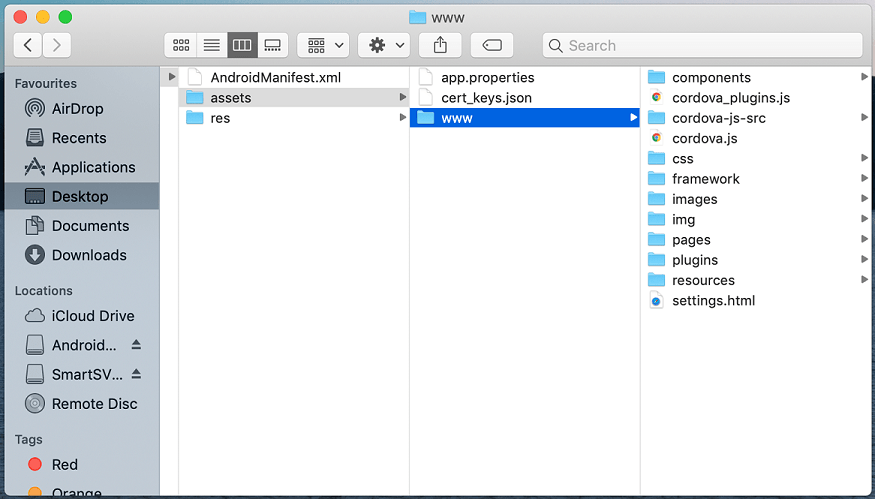Open the components folder
This screenshot has width=875, height=499.
click(758, 78)
